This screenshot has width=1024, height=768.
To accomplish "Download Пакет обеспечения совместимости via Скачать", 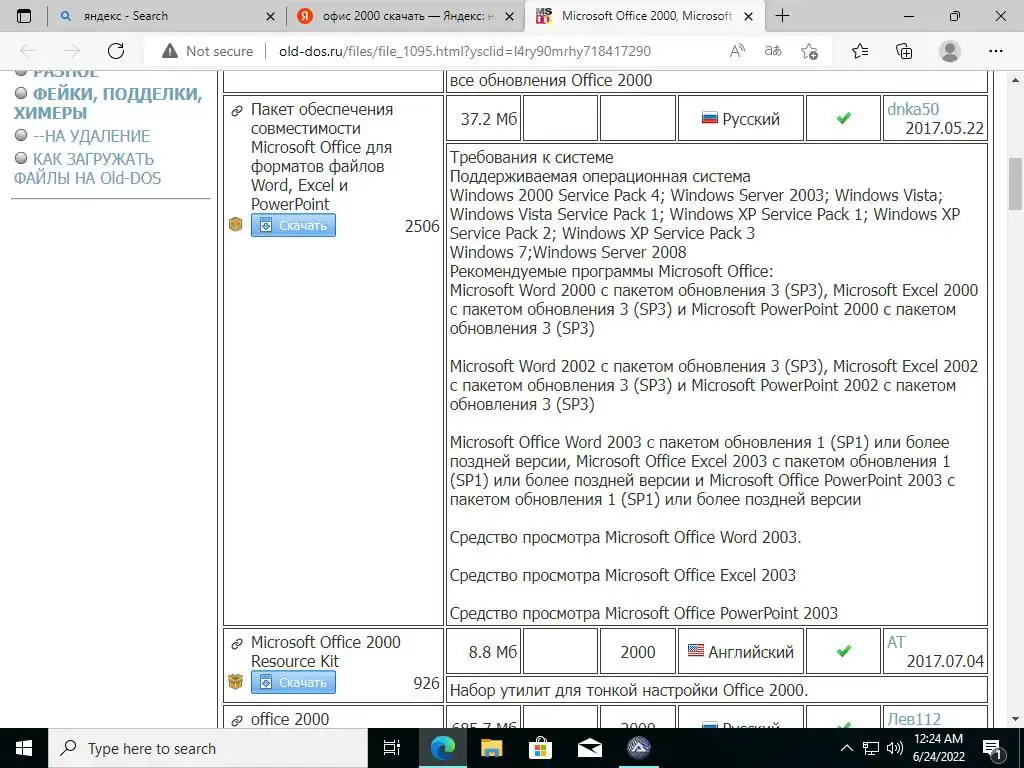I will (293, 225).
